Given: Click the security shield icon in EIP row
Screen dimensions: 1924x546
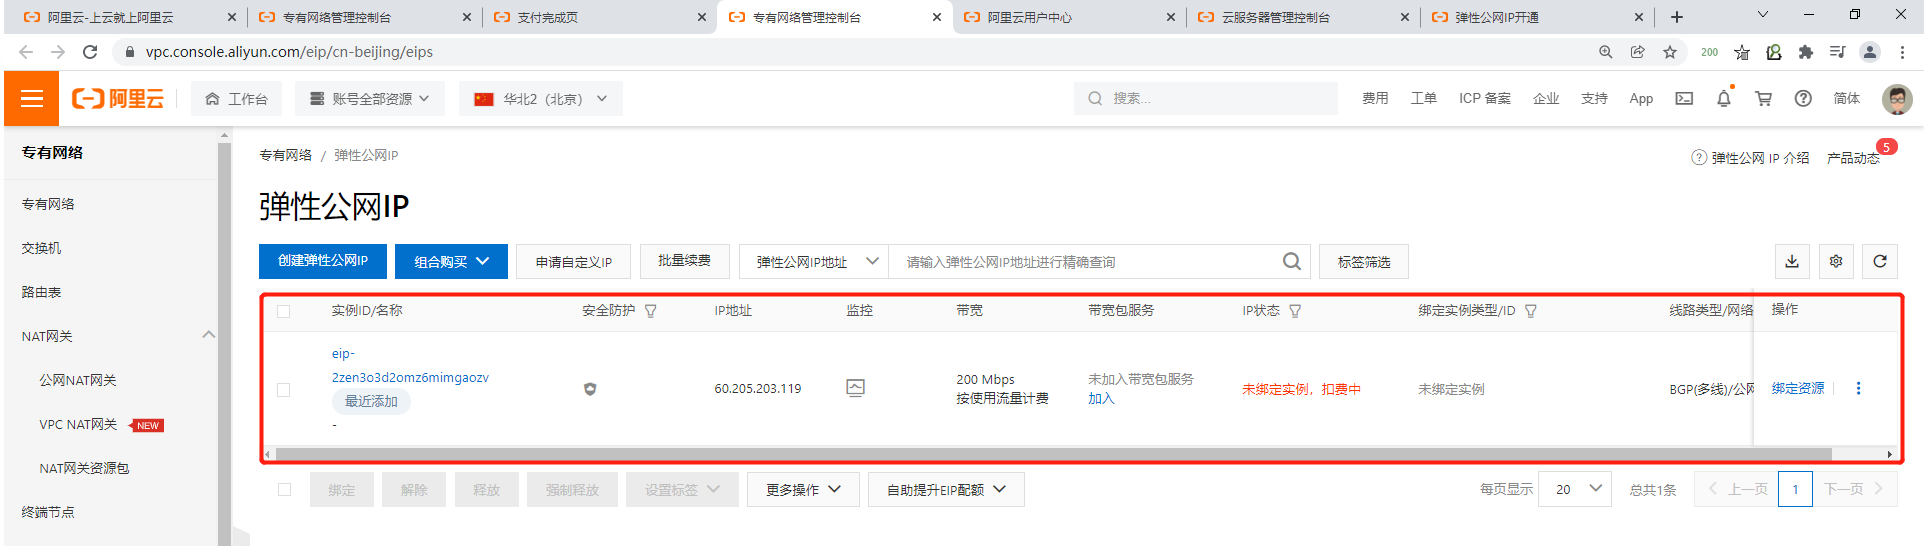Looking at the screenshot, I should [x=590, y=389].
